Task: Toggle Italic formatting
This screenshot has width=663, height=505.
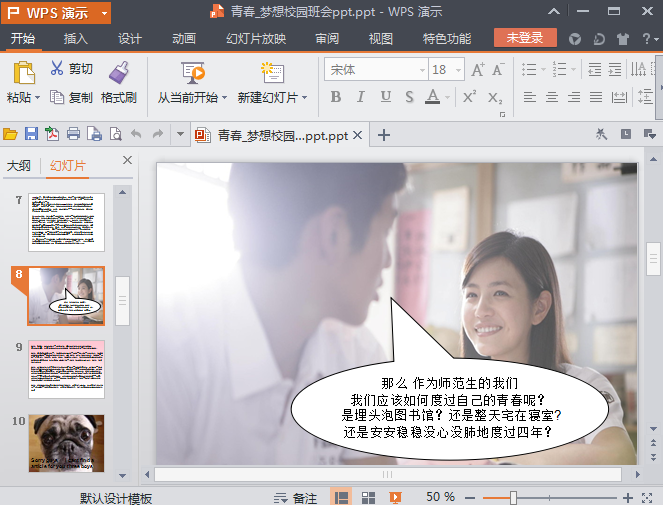Action: [x=360, y=97]
